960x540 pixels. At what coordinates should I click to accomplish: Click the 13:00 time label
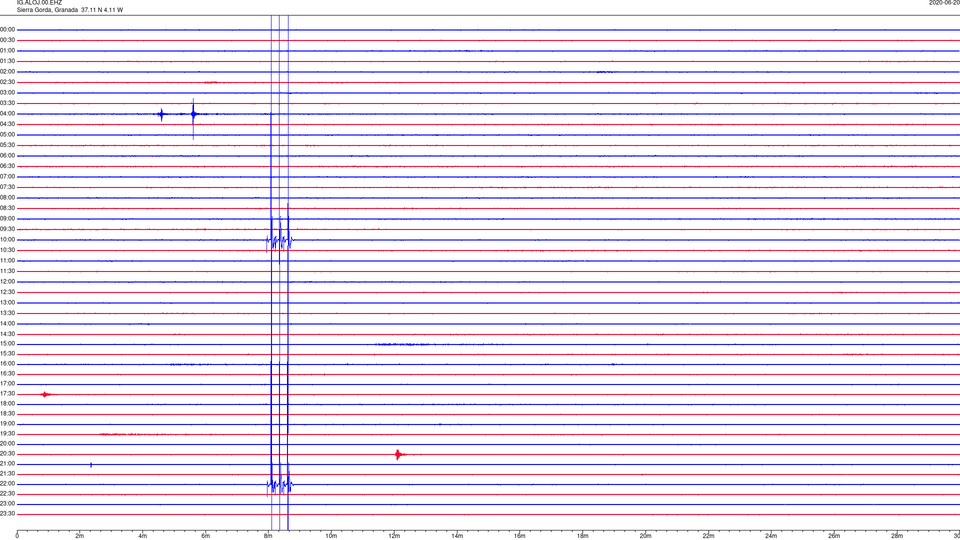pos(8,302)
